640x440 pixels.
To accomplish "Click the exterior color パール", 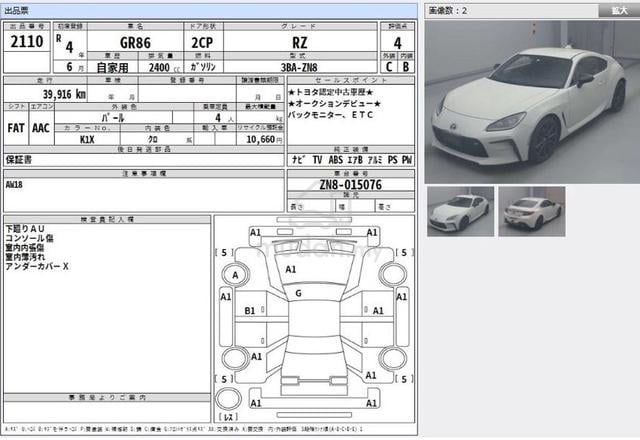I will 113,118.
